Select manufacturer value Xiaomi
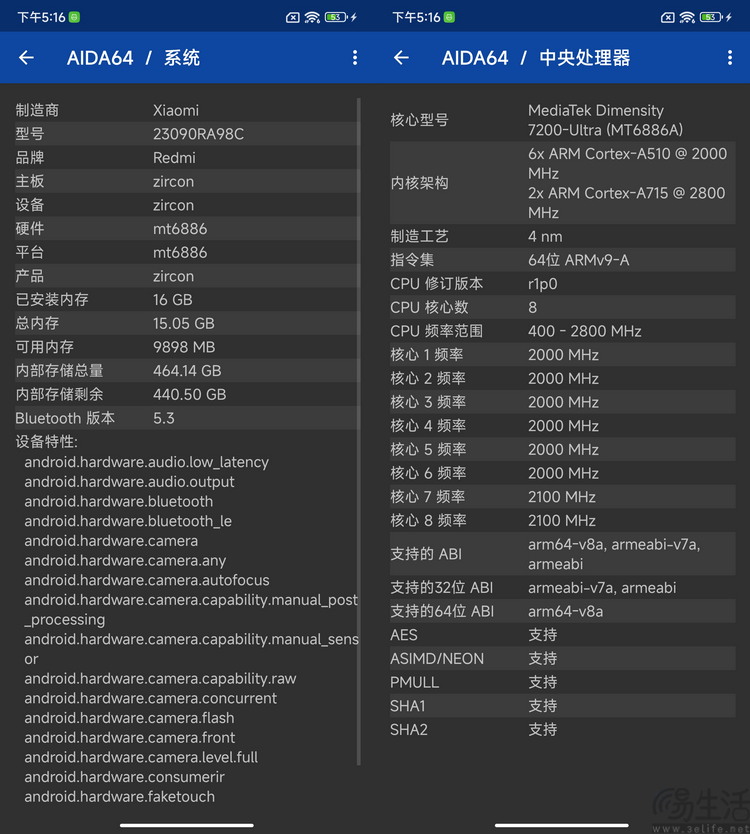Viewport: 750px width, 834px height. pyautogui.click(x=176, y=111)
